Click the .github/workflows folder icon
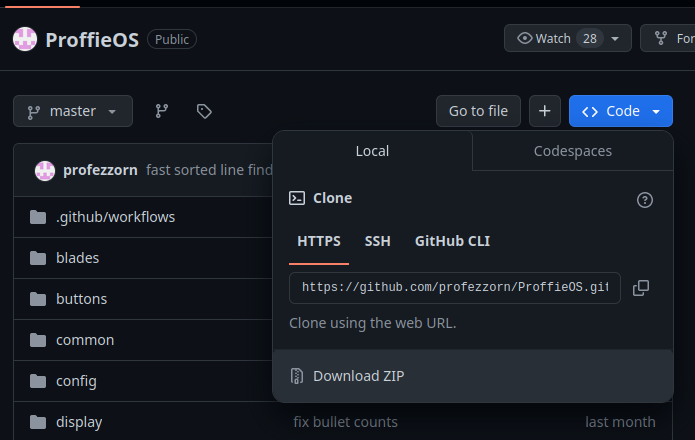 pos(38,217)
